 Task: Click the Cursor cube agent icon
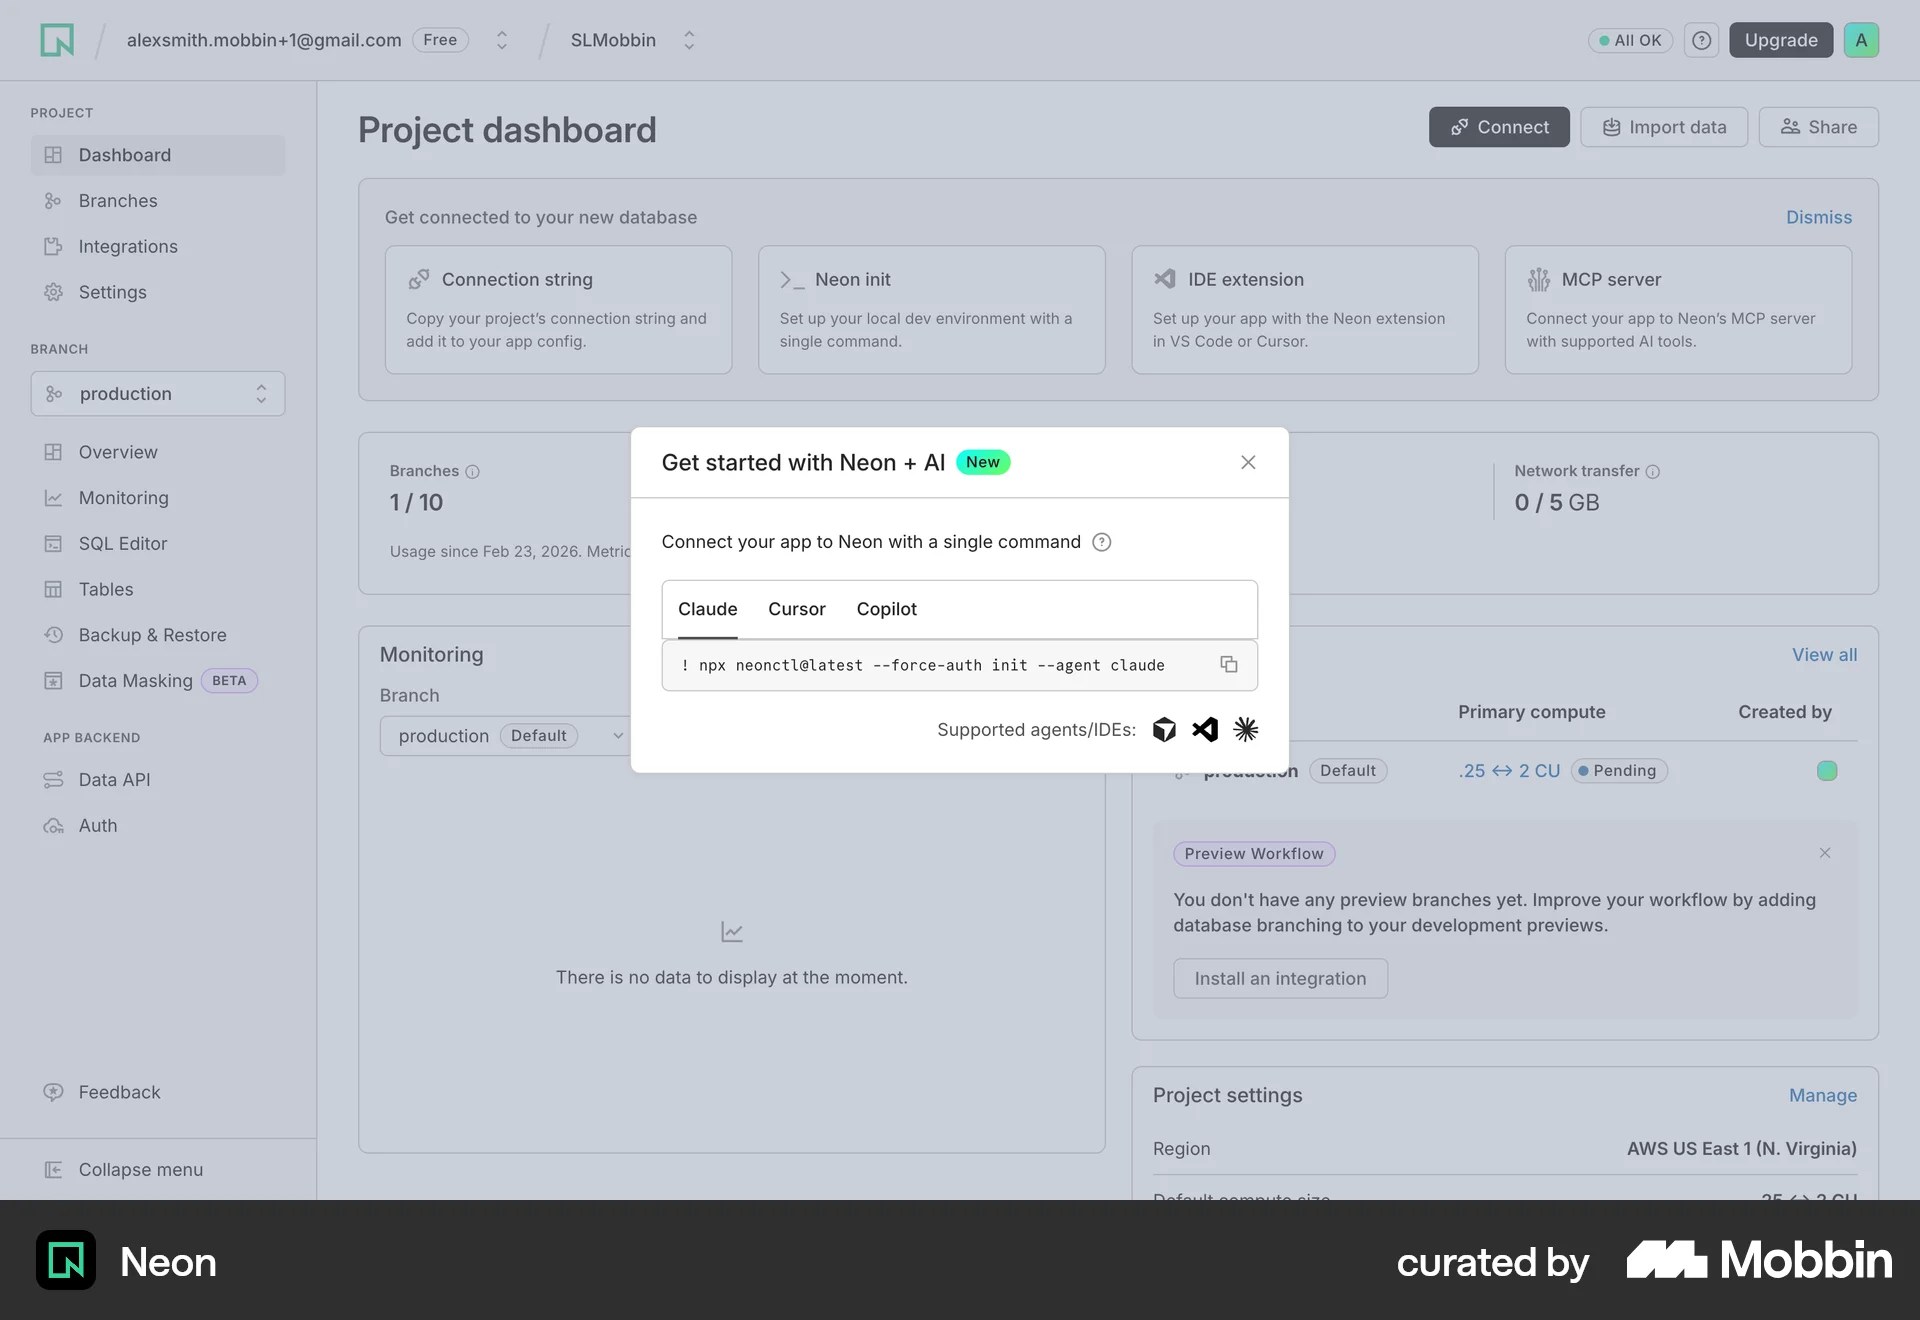(x=1164, y=730)
